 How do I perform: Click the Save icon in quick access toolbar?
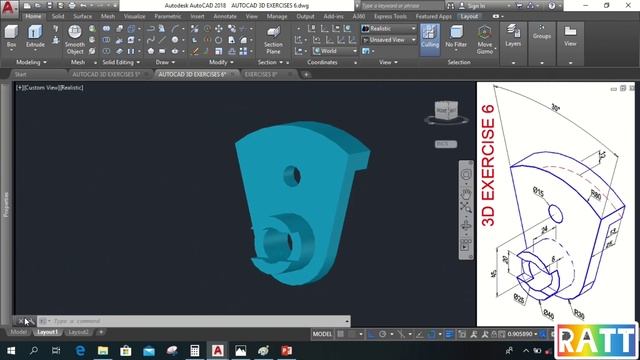[49, 6]
